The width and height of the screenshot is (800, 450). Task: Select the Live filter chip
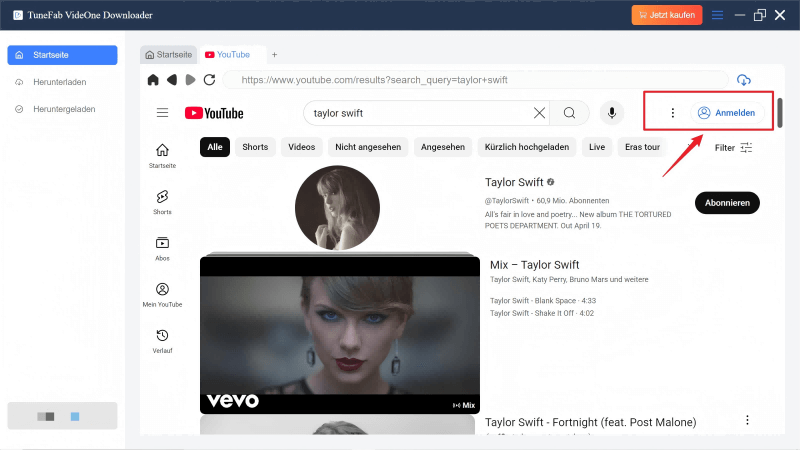[x=597, y=147]
